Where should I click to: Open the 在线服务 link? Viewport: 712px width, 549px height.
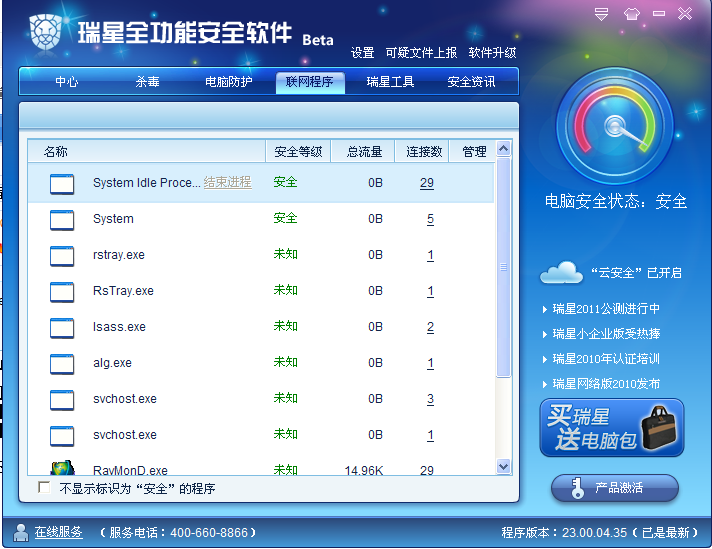click(59, 532)
